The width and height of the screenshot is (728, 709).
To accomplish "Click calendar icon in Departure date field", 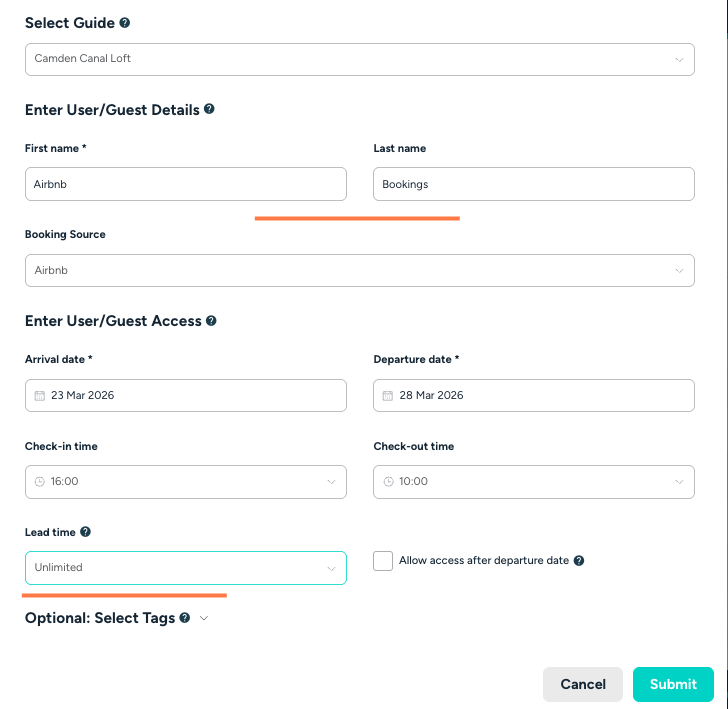I will pyautogui.click(x=388, y=395).
